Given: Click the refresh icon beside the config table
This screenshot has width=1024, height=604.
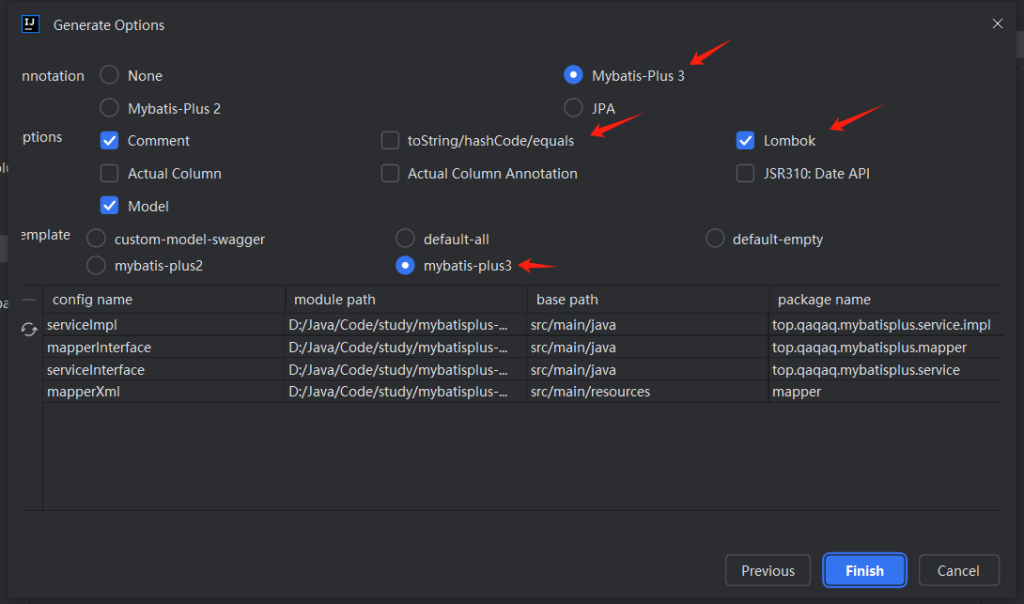Looking at the screenshot, I should point(29,329).
